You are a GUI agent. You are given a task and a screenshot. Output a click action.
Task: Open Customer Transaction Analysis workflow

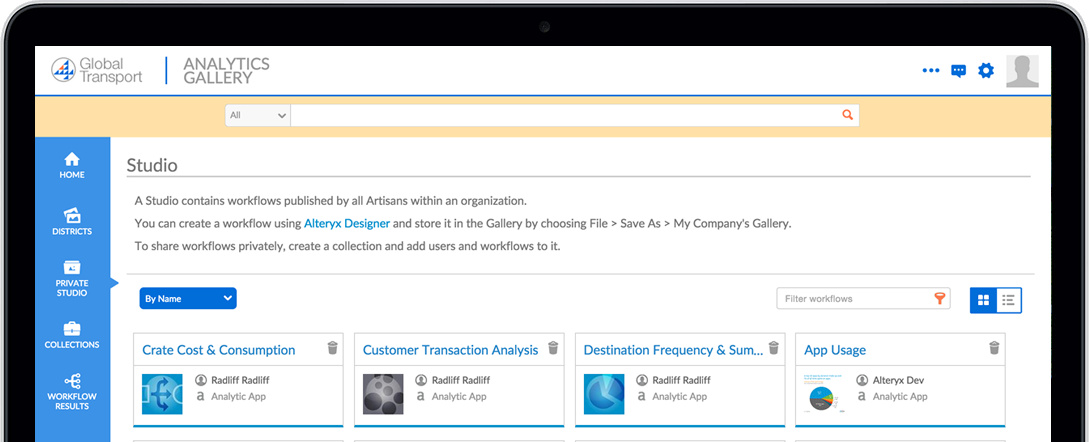click(x=451, y=350)
